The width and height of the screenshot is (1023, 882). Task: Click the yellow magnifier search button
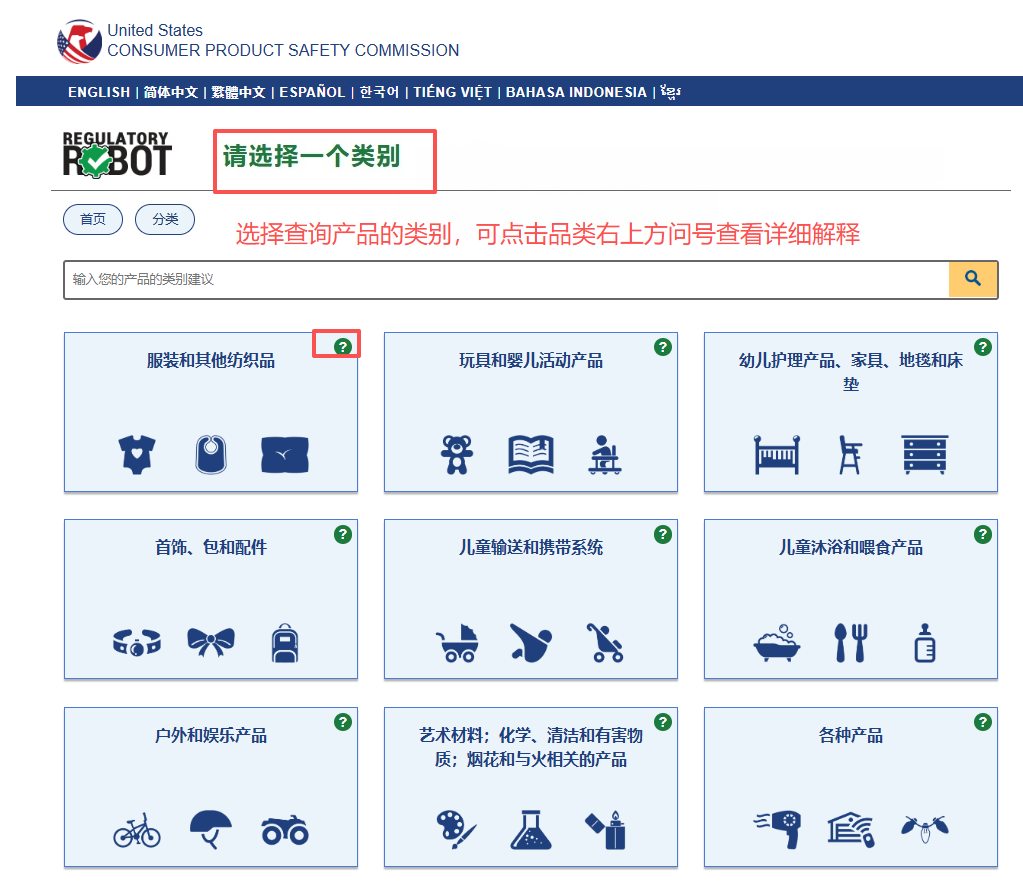point(973,279)
